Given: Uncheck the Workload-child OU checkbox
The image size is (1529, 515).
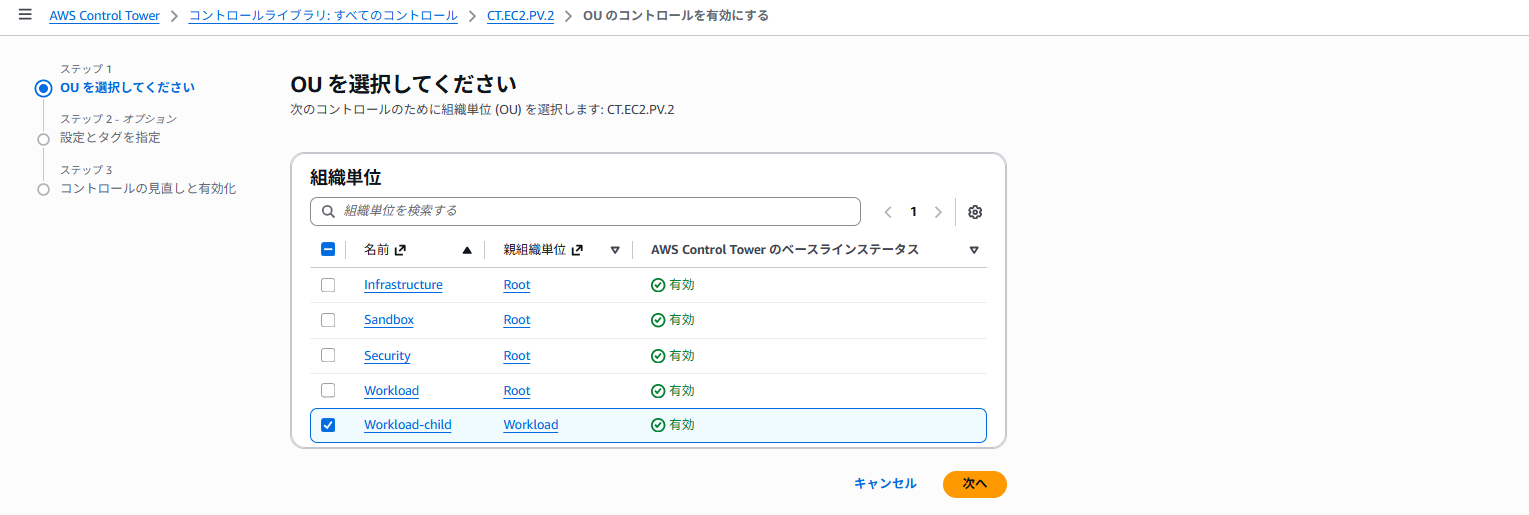Looking at the screenshot, I should 328,425.
